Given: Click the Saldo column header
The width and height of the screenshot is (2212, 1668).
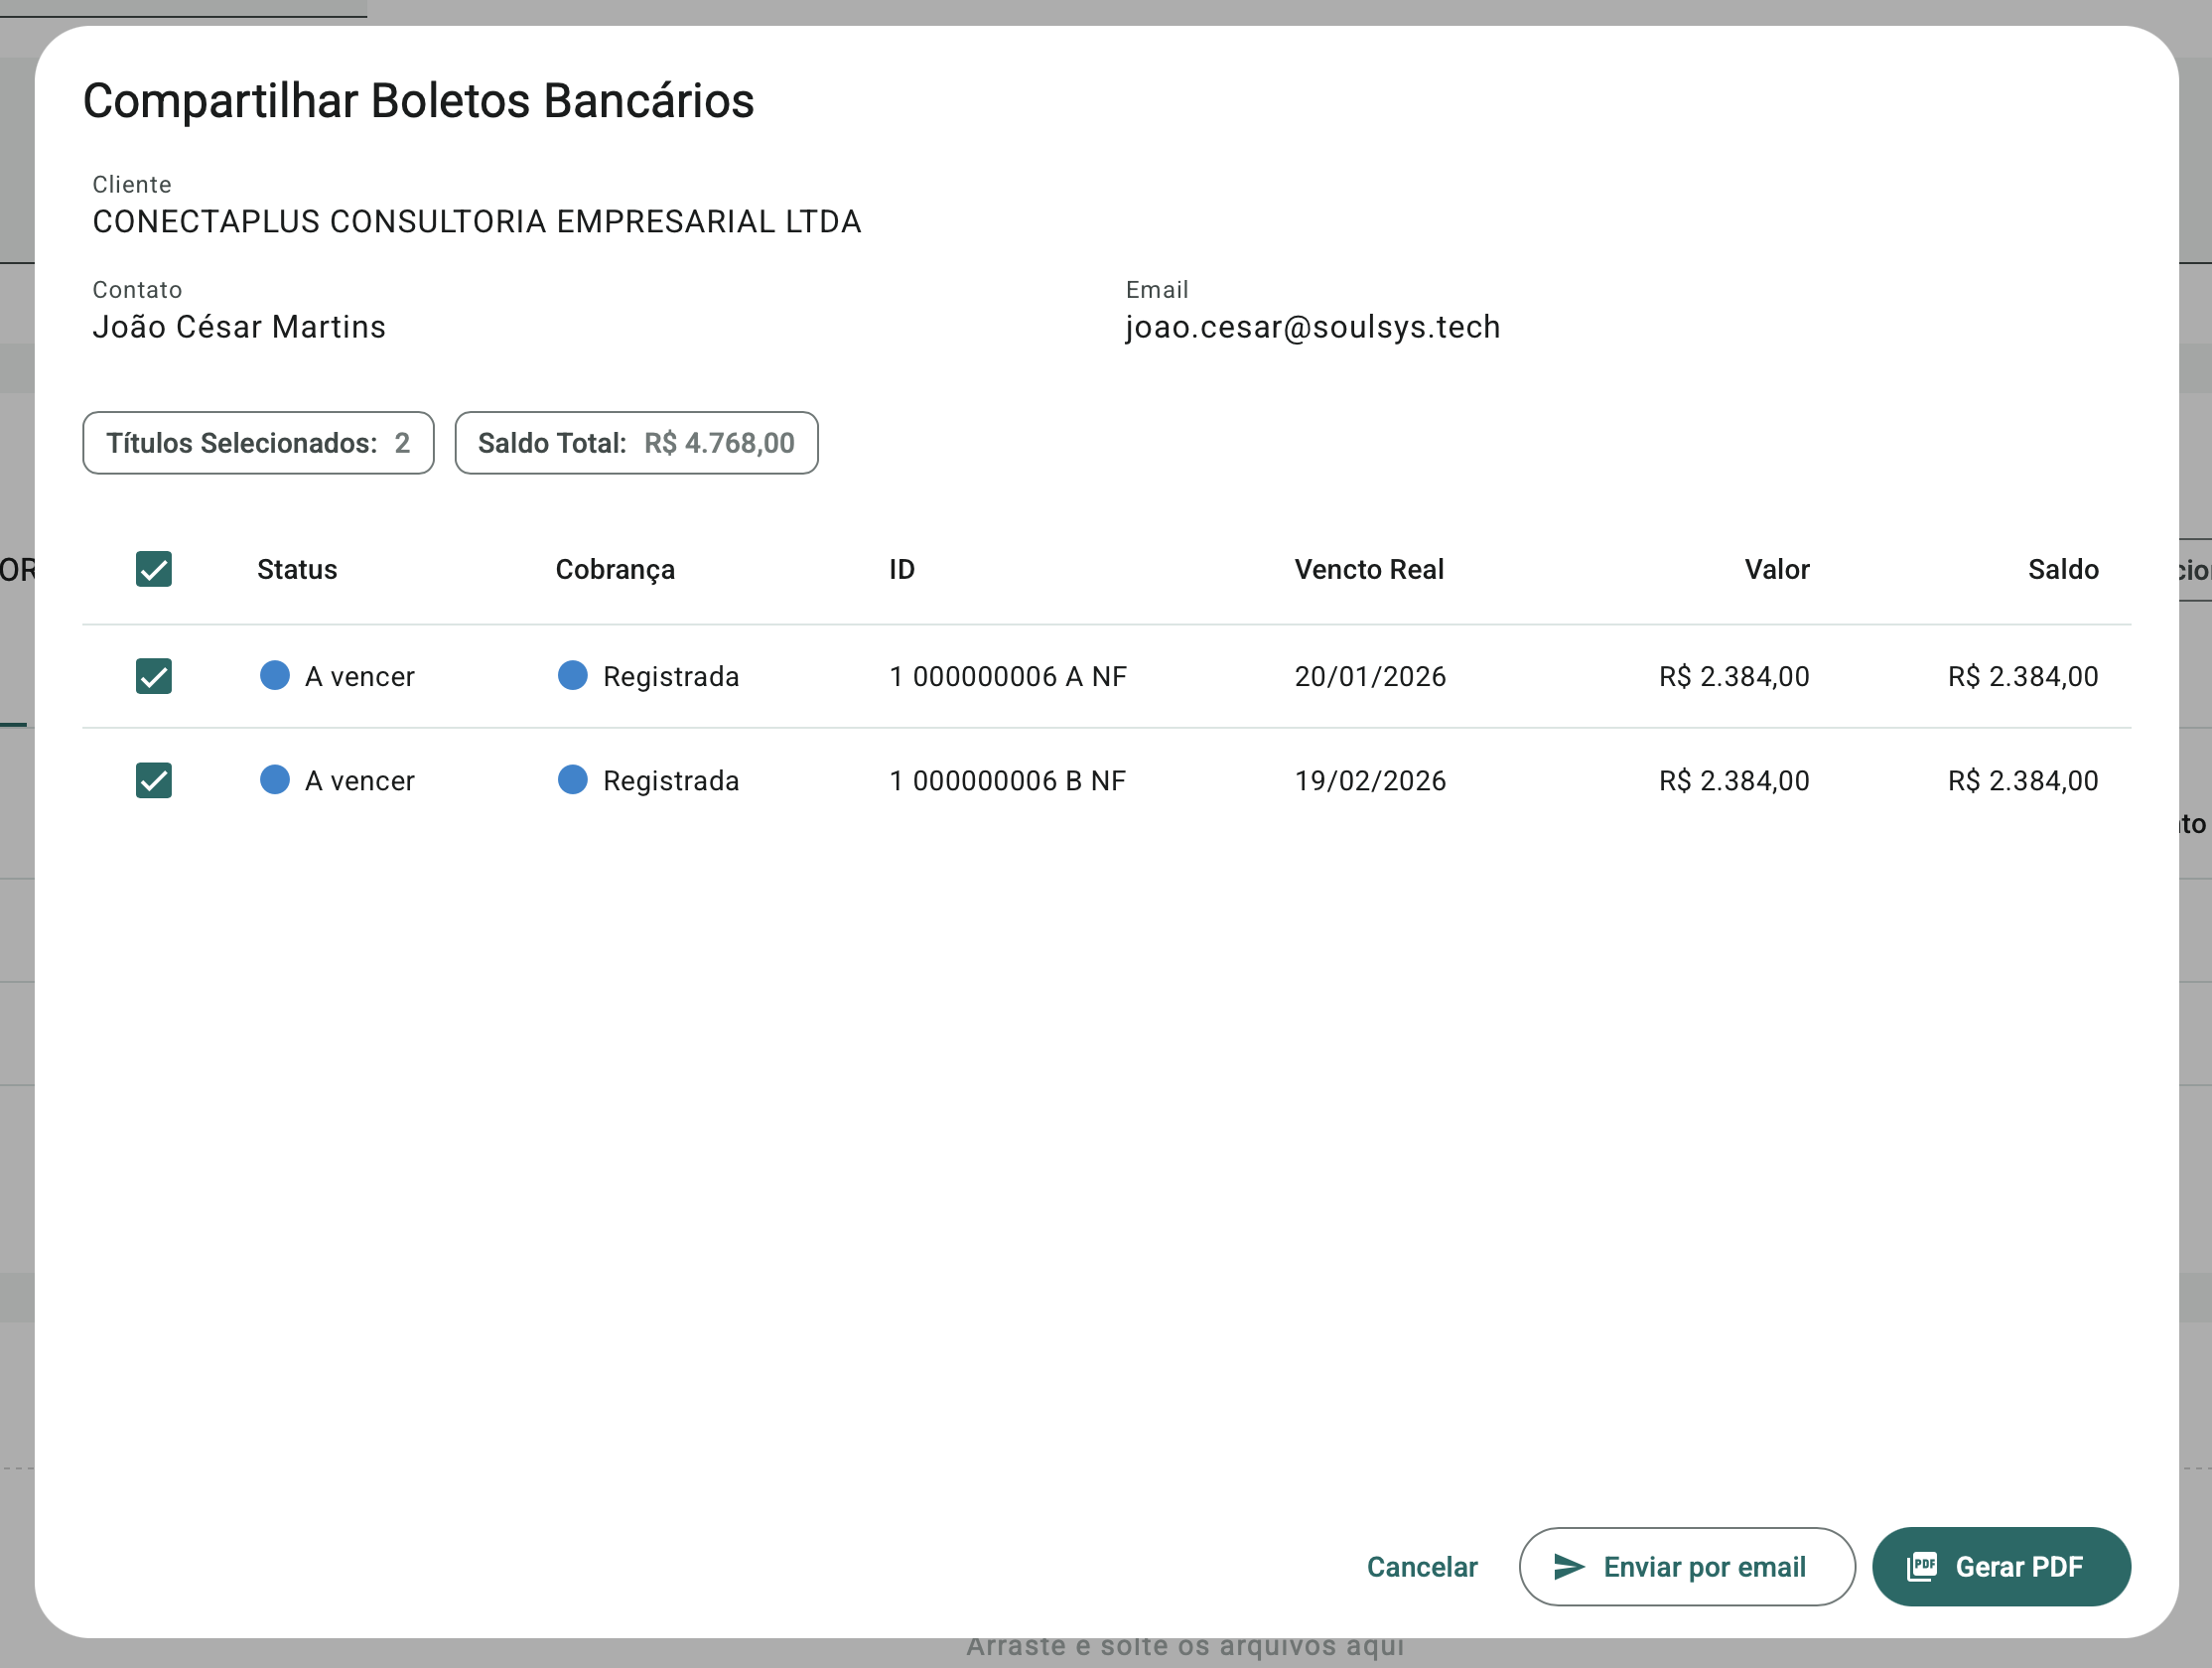Looking at the screenshot, I should [2062, 569].
